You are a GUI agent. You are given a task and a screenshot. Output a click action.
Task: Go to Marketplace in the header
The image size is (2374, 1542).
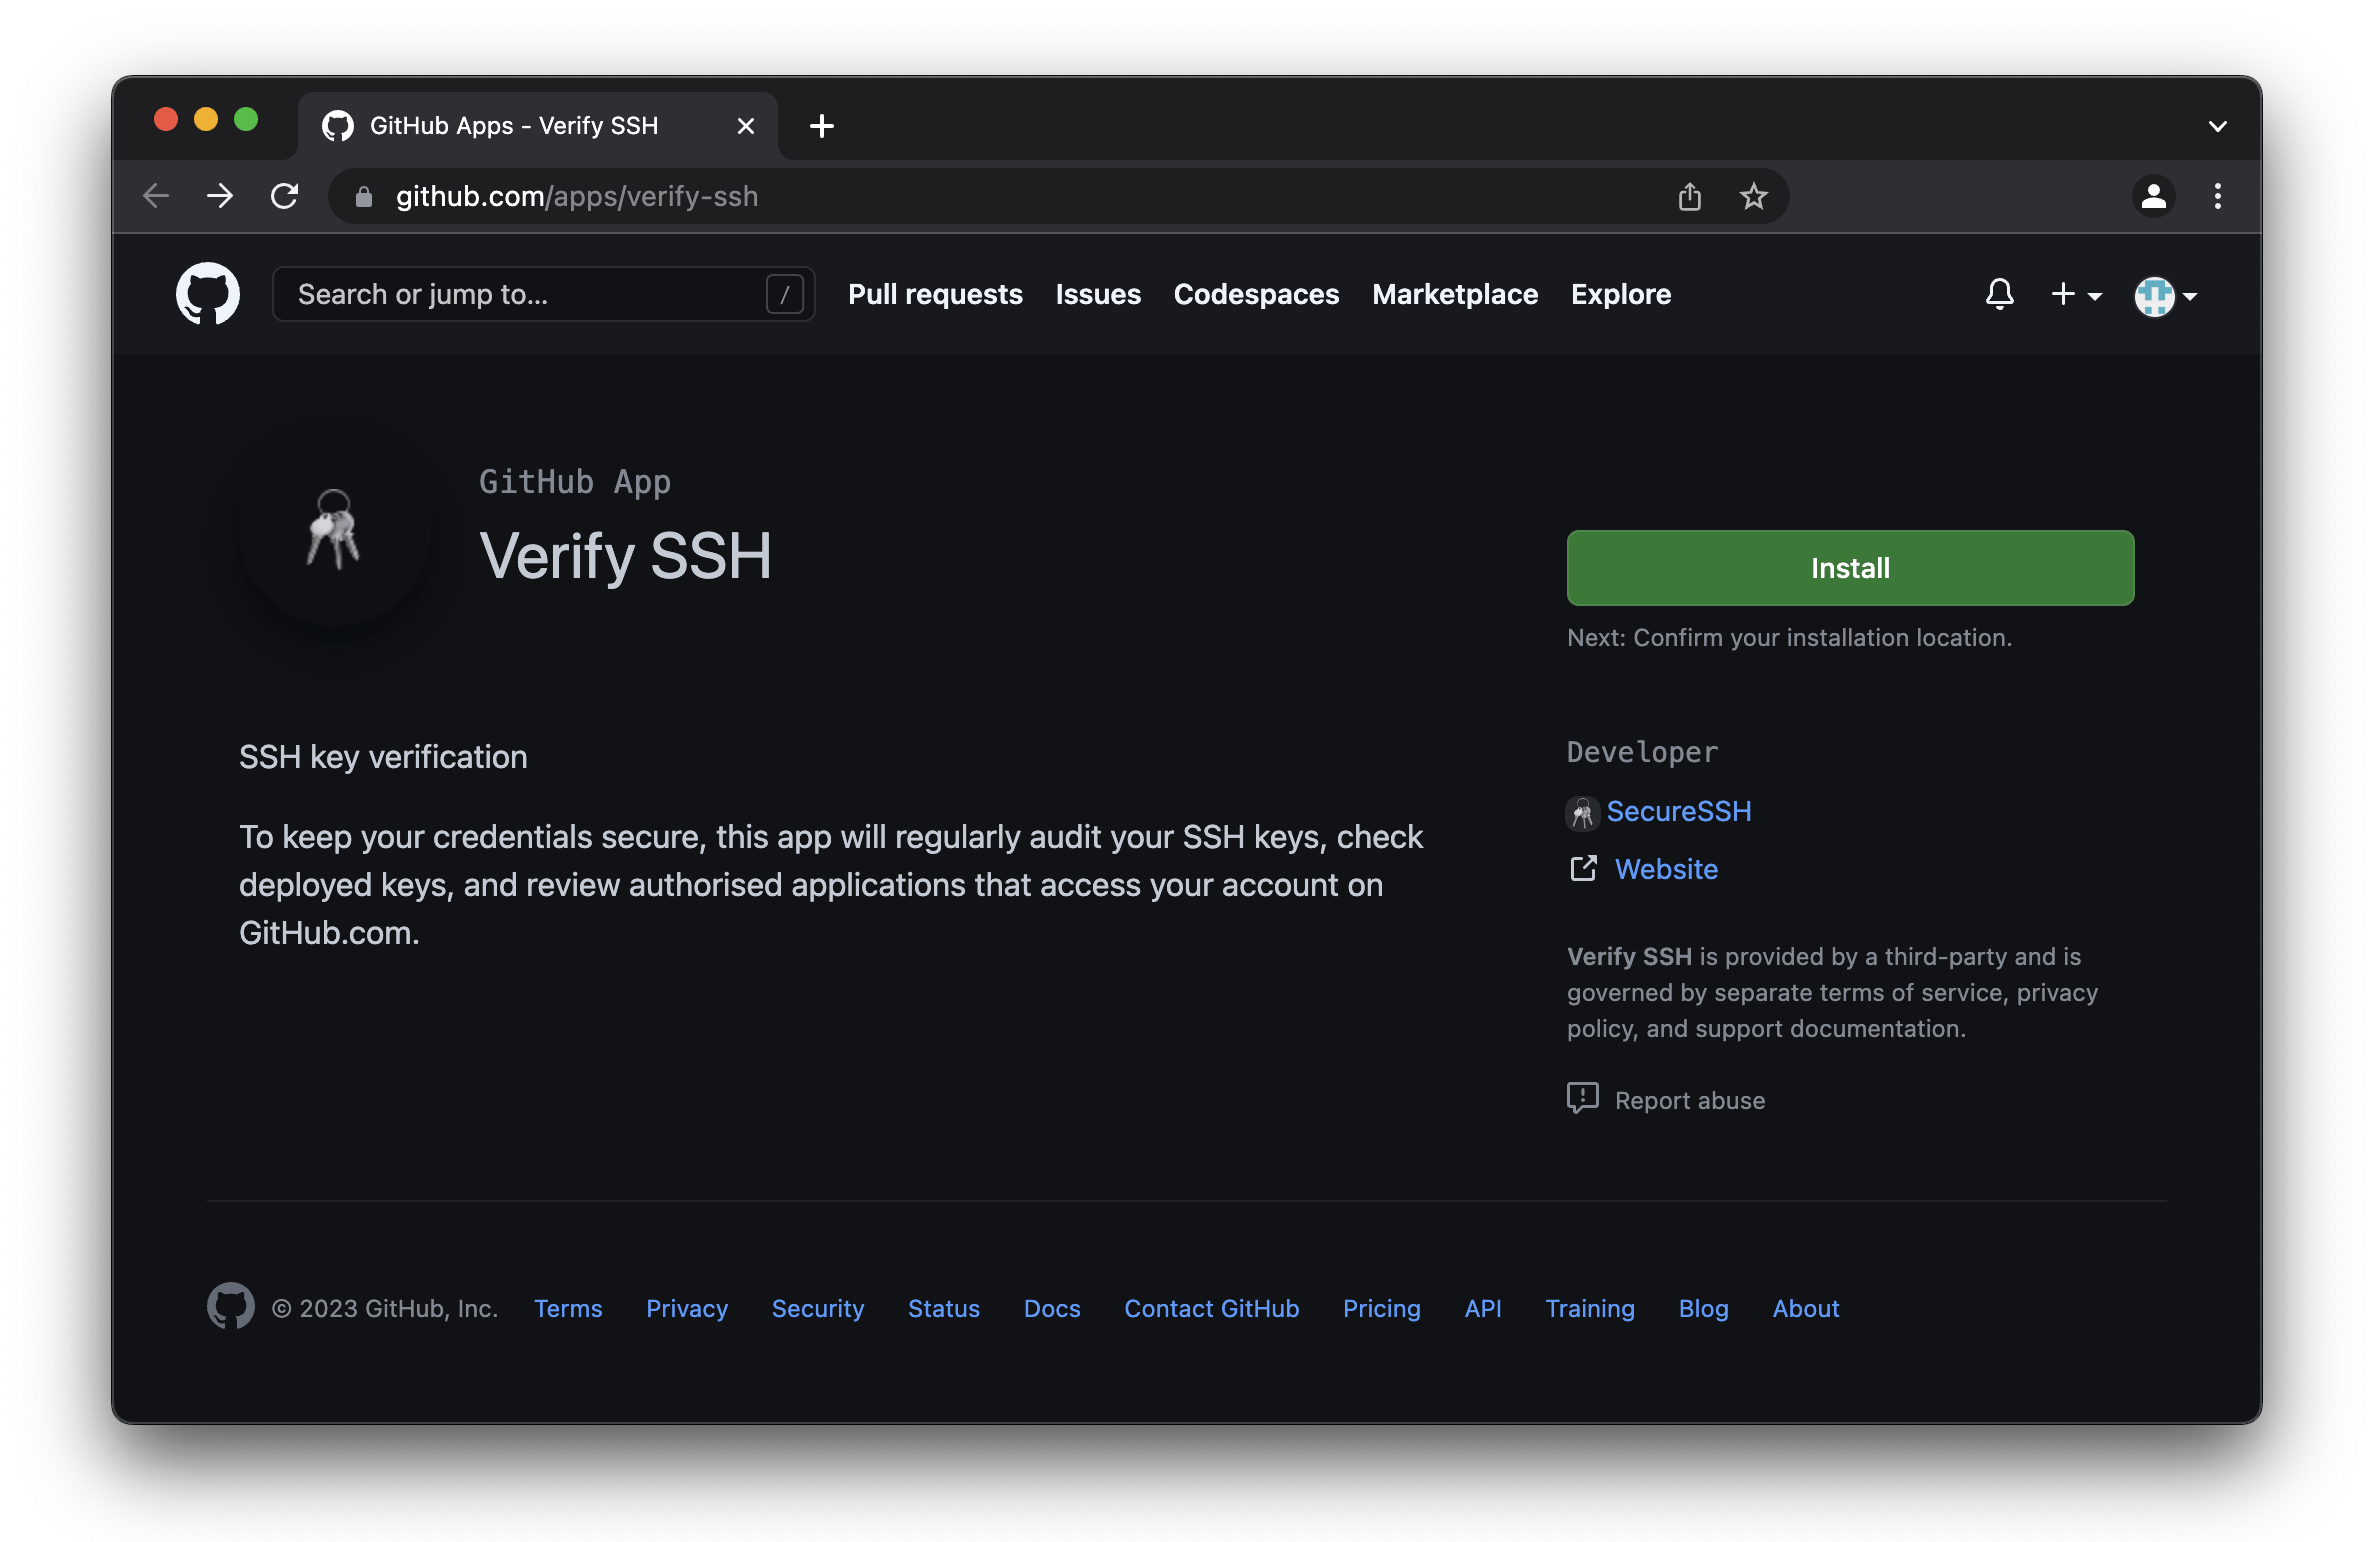tap(1454, 294)
